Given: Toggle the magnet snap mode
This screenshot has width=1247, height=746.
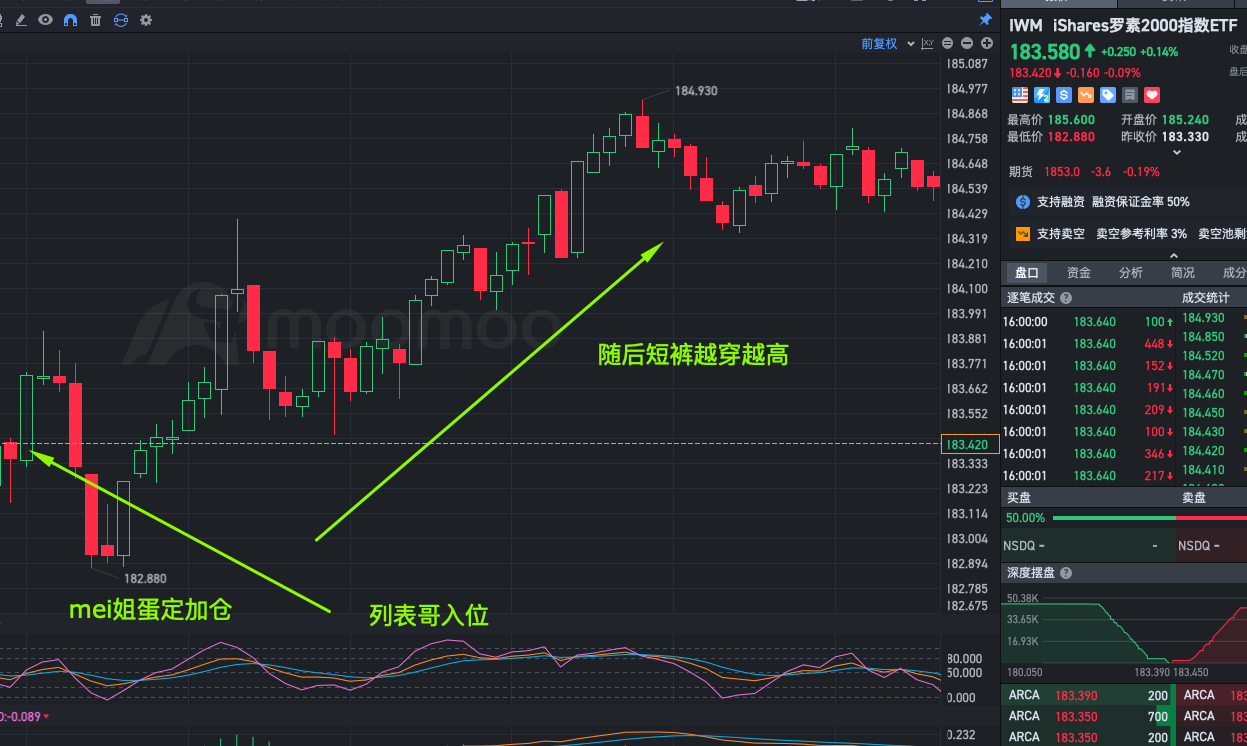Looking at the screenshot, I should (70, 20).
